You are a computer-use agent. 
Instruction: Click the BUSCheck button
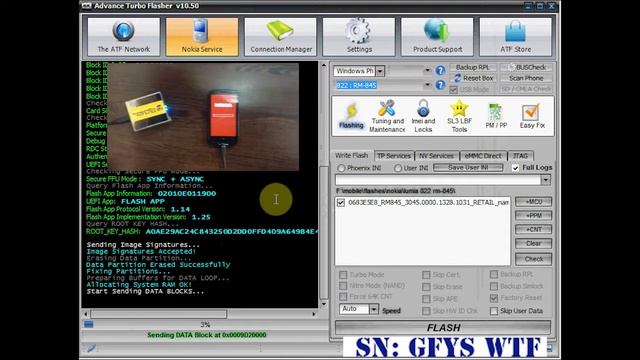526,67
